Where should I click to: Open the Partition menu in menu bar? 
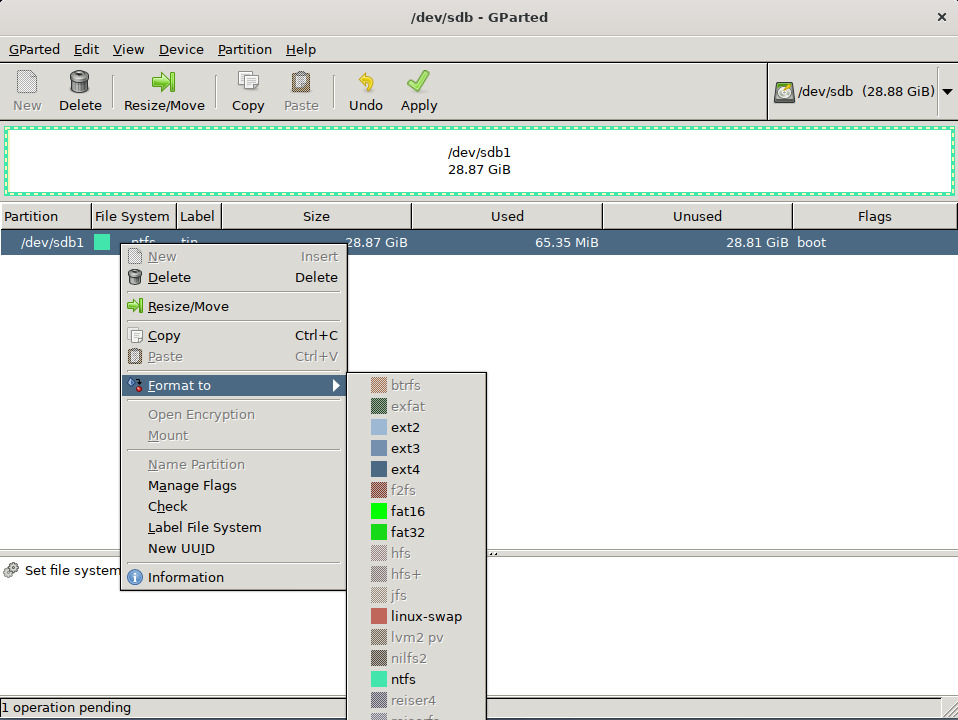pos(244,49)
